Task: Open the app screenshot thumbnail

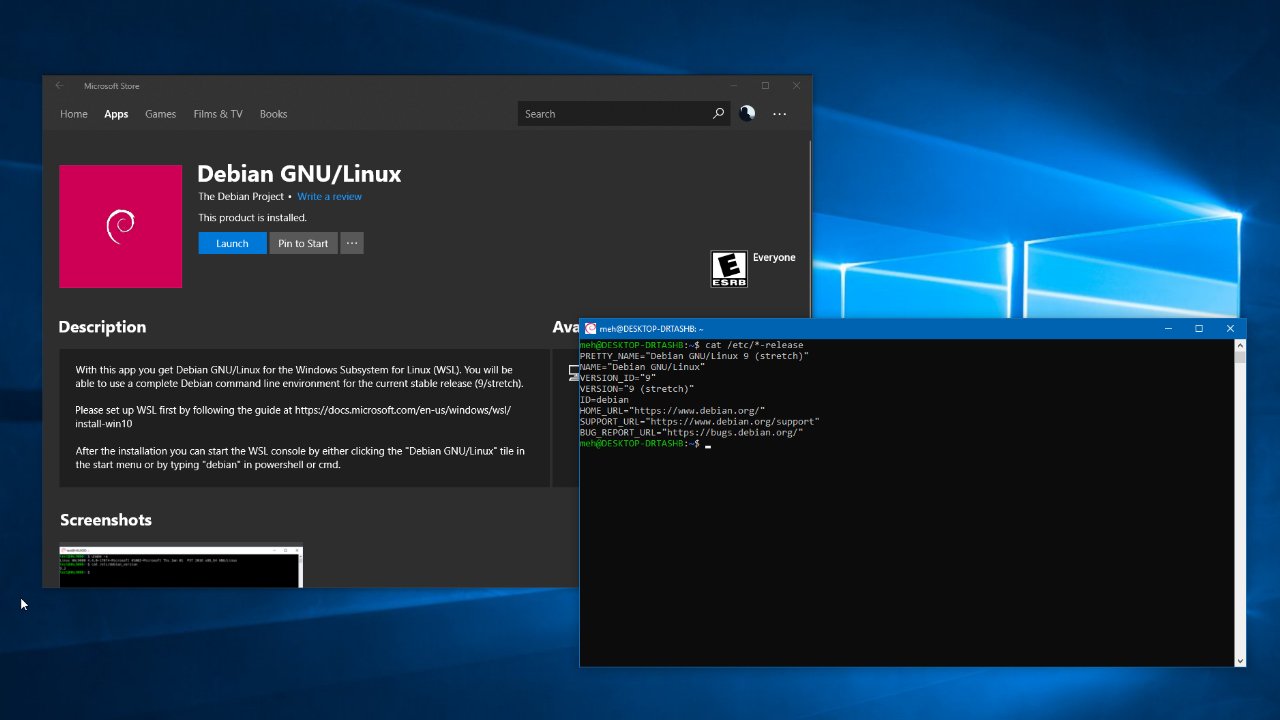Action: pyautogui.click(x=181, y=565)
